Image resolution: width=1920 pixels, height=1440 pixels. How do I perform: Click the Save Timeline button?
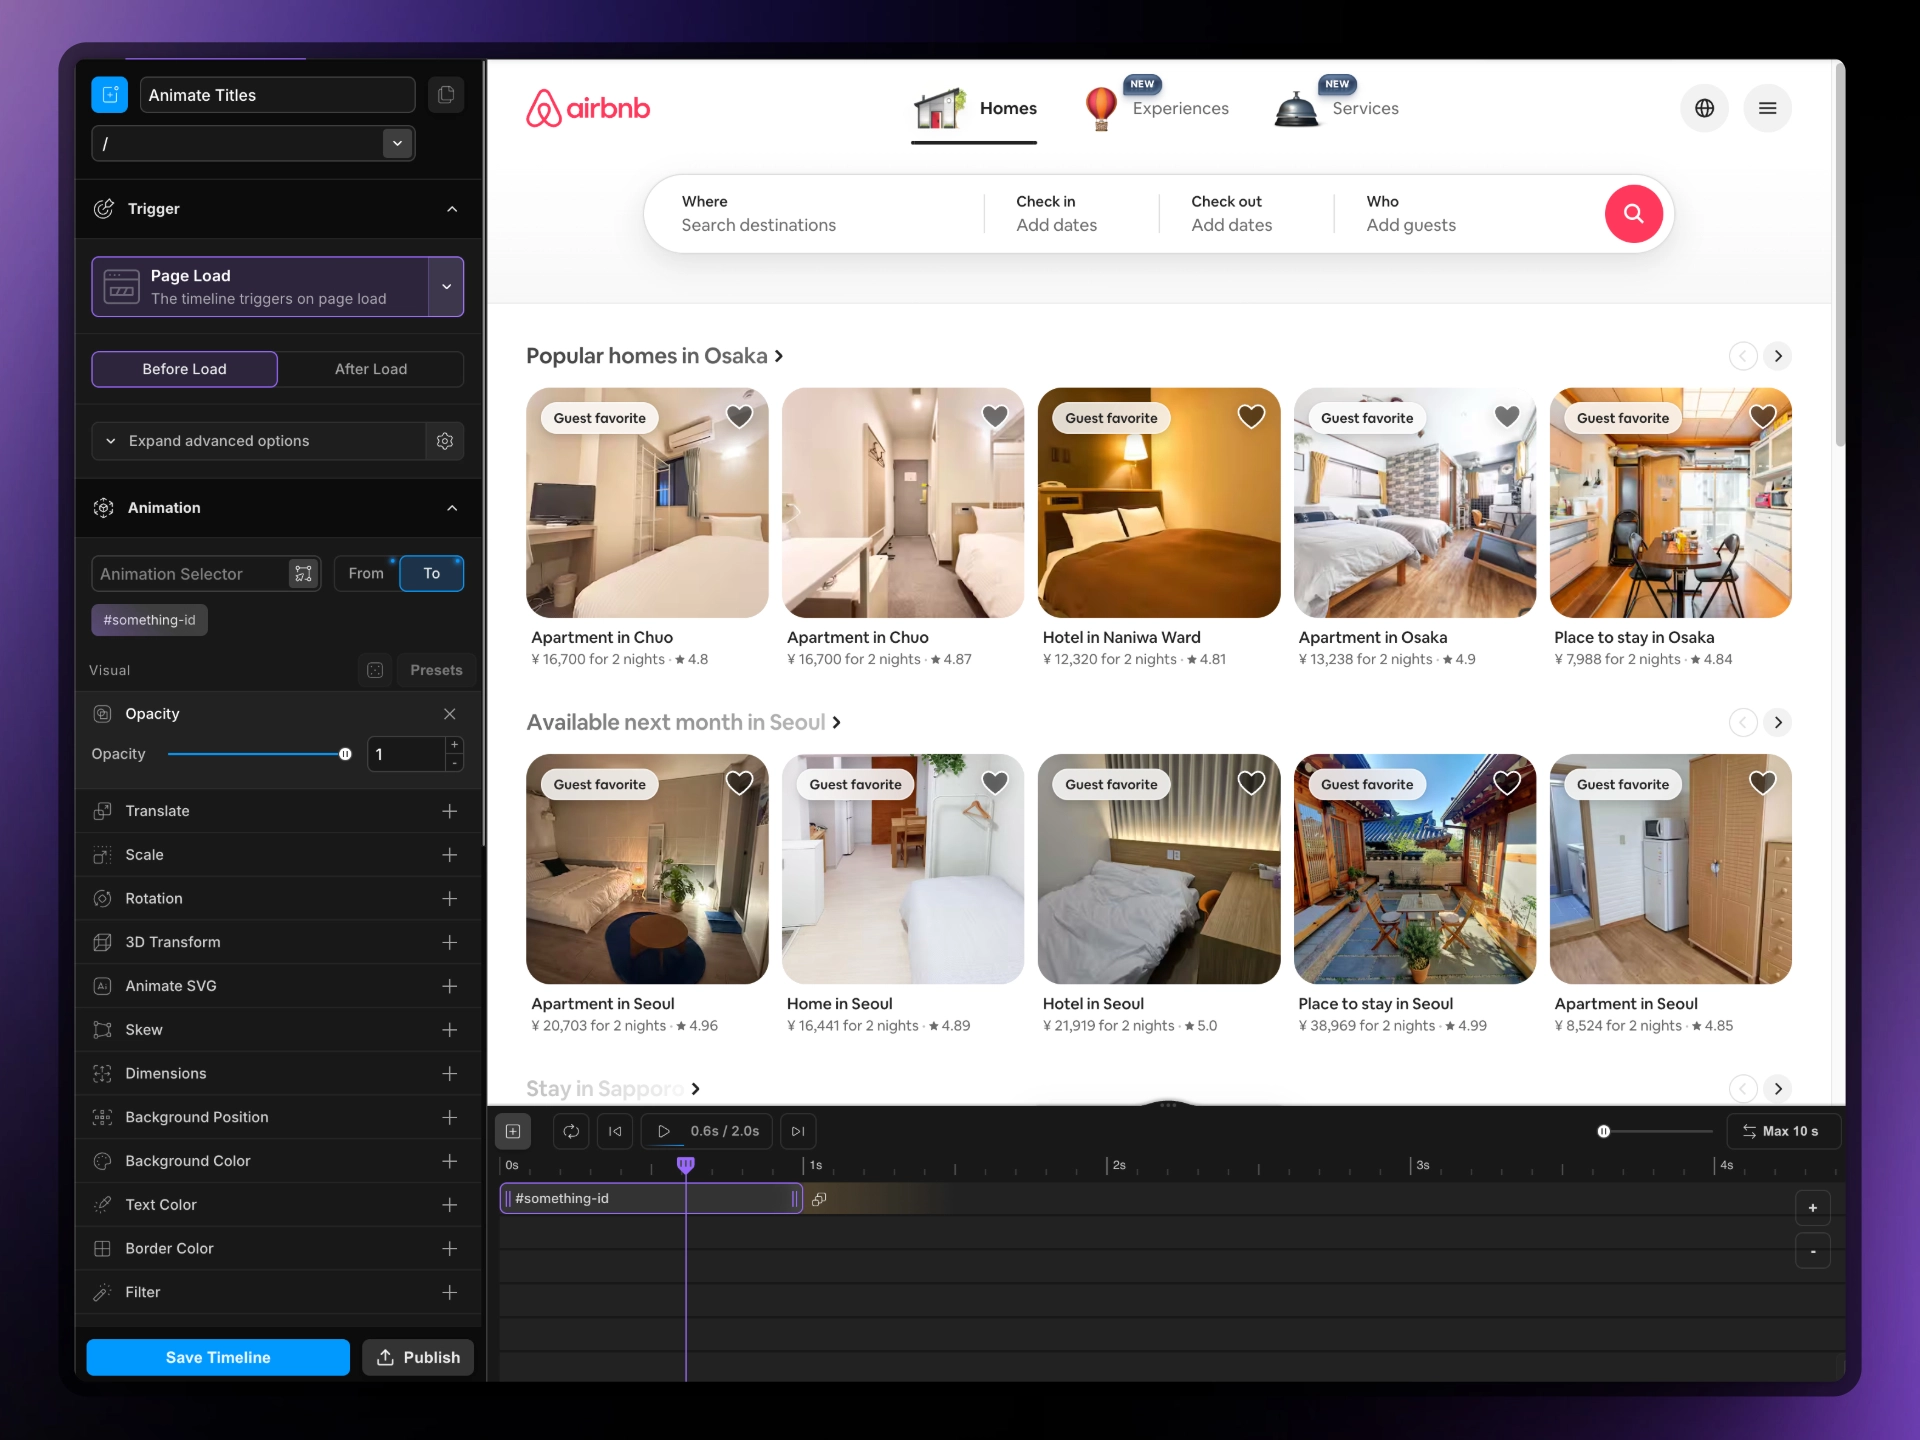tap(218, 1357)
